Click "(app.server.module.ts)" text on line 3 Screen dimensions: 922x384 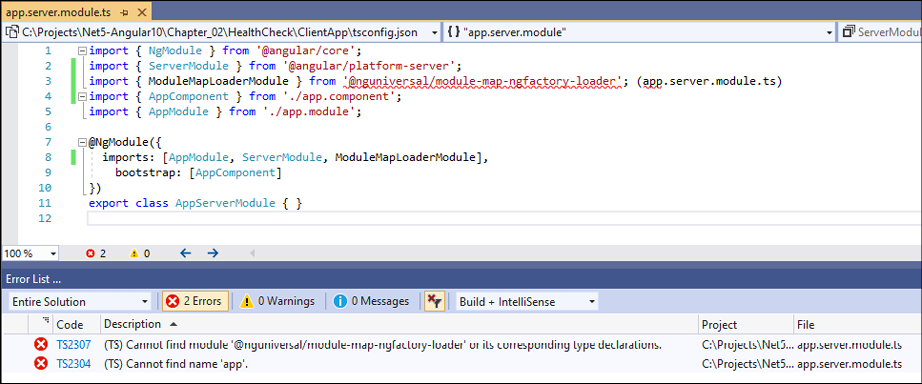(x=709, y=81)
